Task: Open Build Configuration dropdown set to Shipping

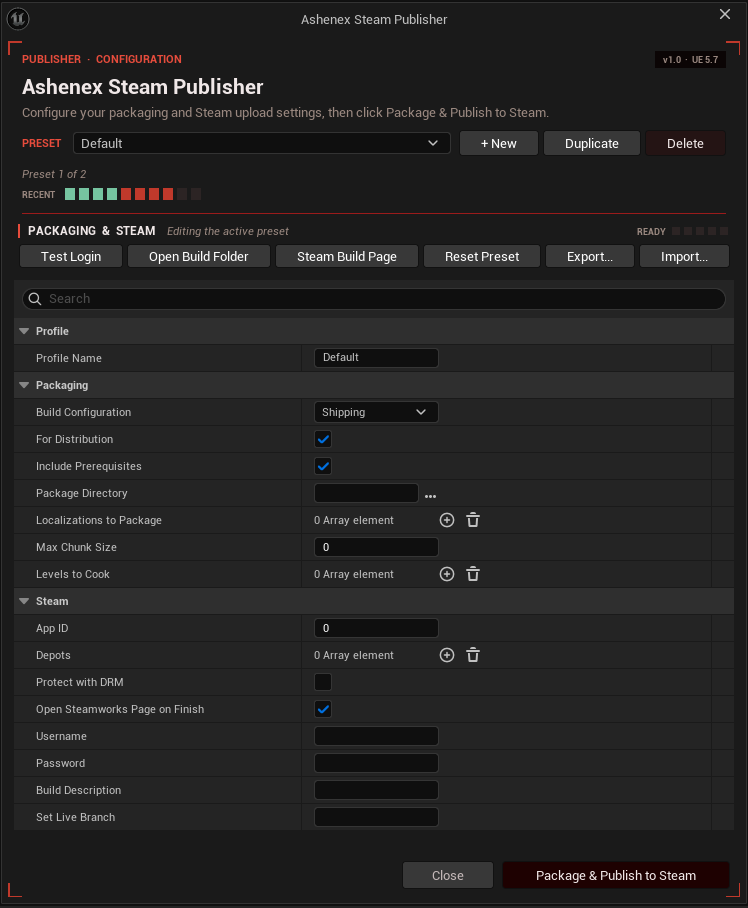Action: pyautogui.click(x=376, y=412)
